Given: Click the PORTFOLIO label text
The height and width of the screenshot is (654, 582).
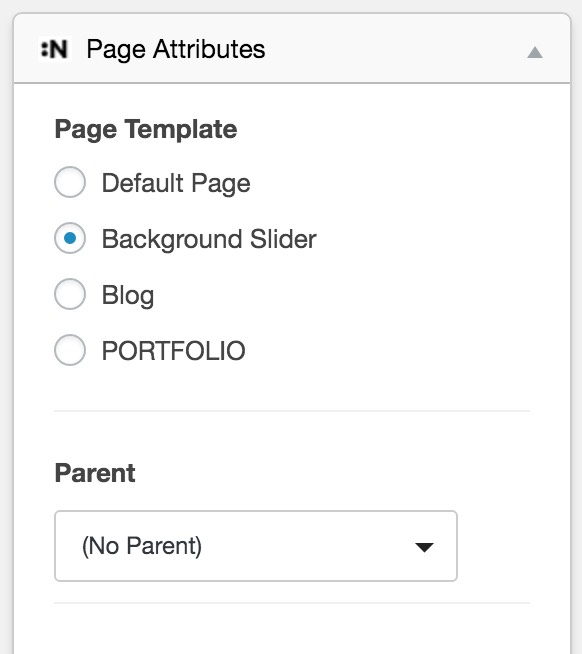Looking at the screenshot, I should click(x=174, y=351).
